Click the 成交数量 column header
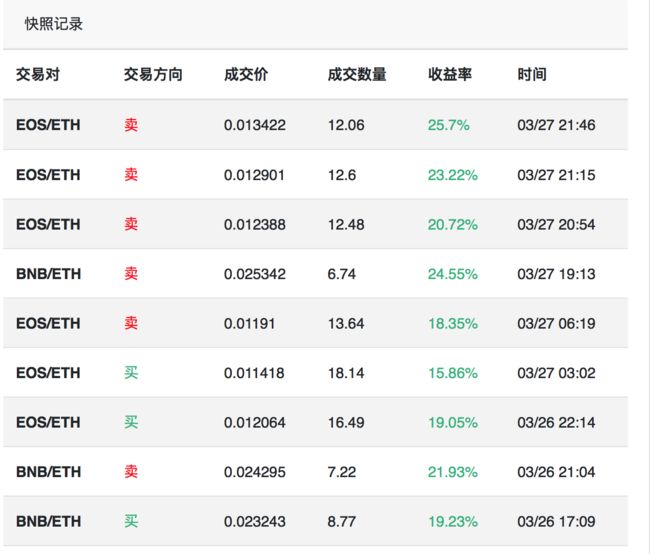Screen dimensions: 650x554 point(357,75)
